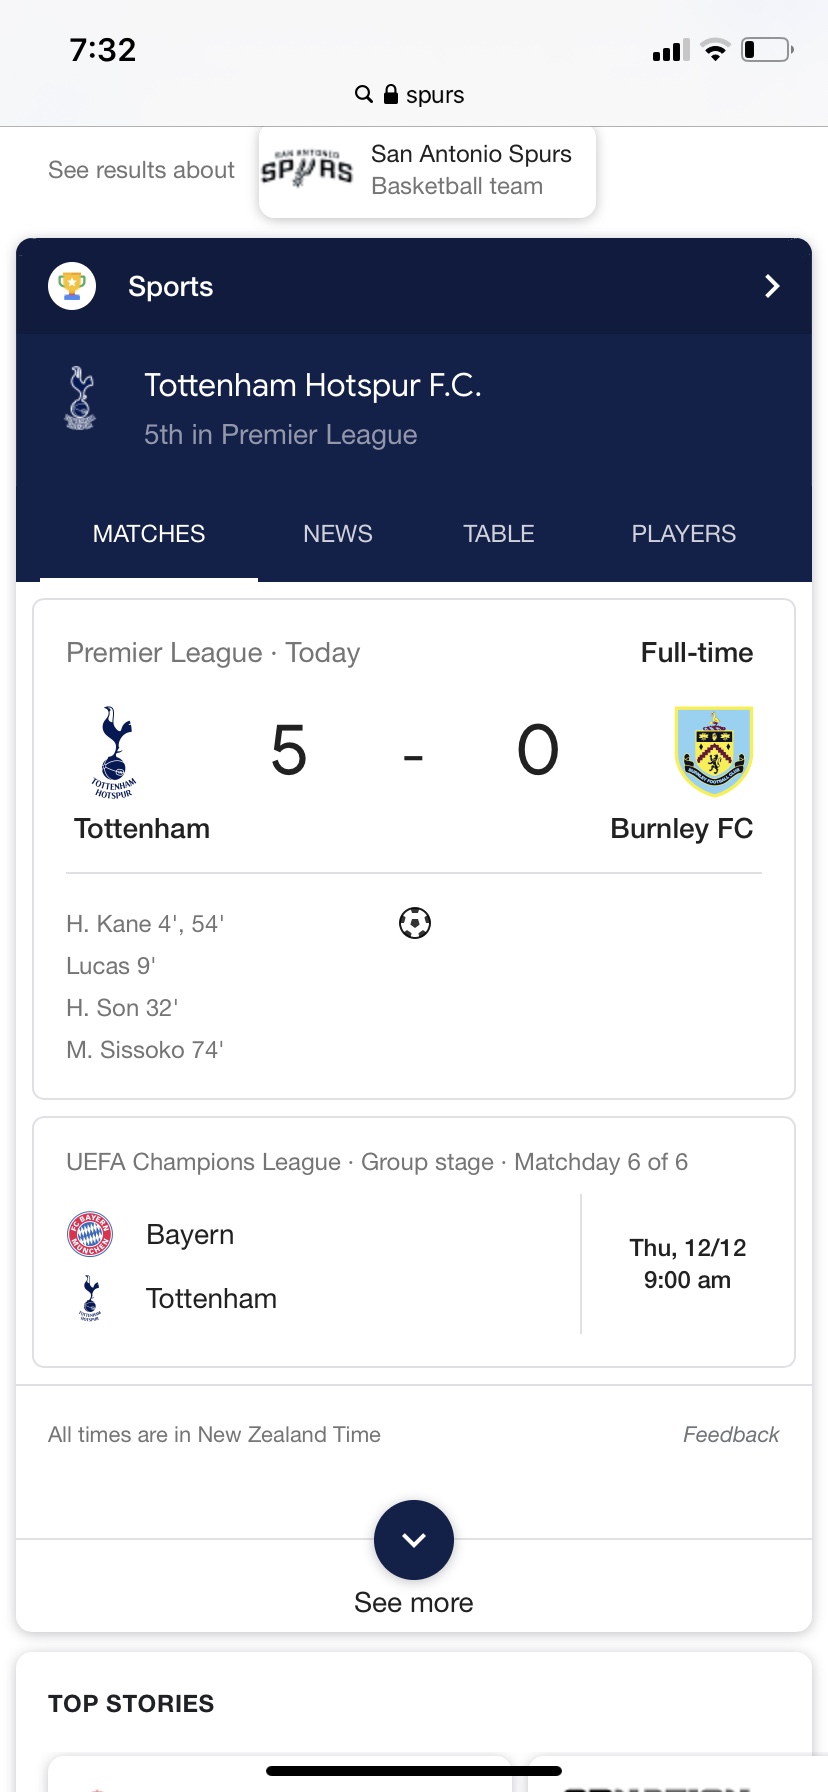Tap the search magnifier icon in address bar
The height and width of the screenshot is (1792, 828).
coord(364,94)
